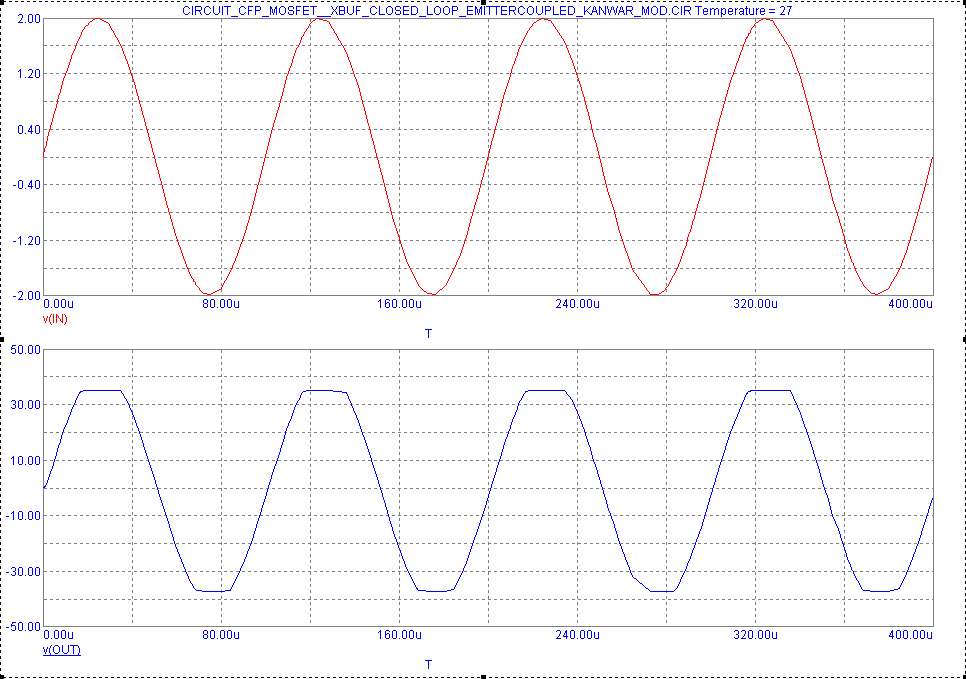Image resolution: width=966 pixels, height=679 pixels.
Task: Click the 240.00u time label on bottom plot
Action: (x=577, y=635)
